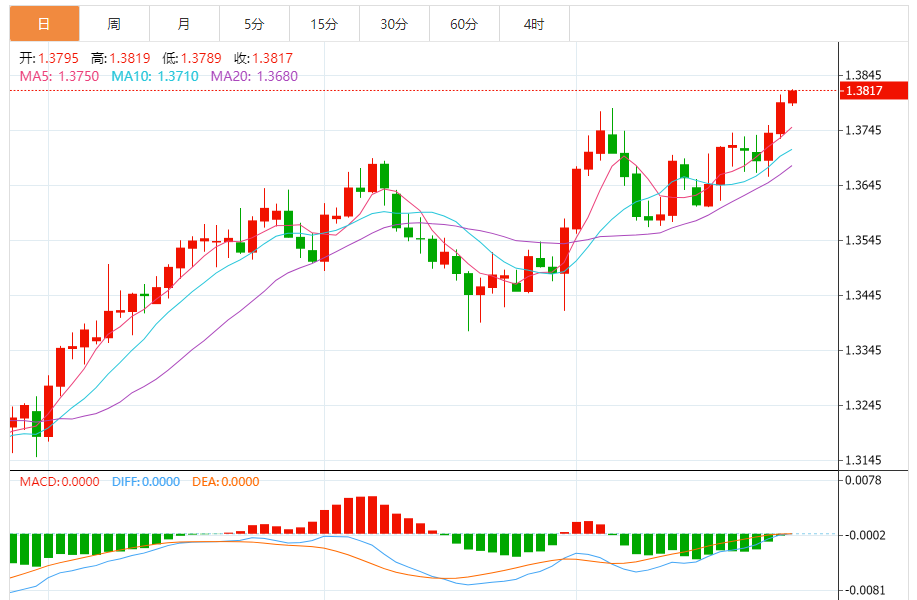Click the 1.3145 price axis label
The height and width of the screenshot is (600, 917).
tap(863, 460)
